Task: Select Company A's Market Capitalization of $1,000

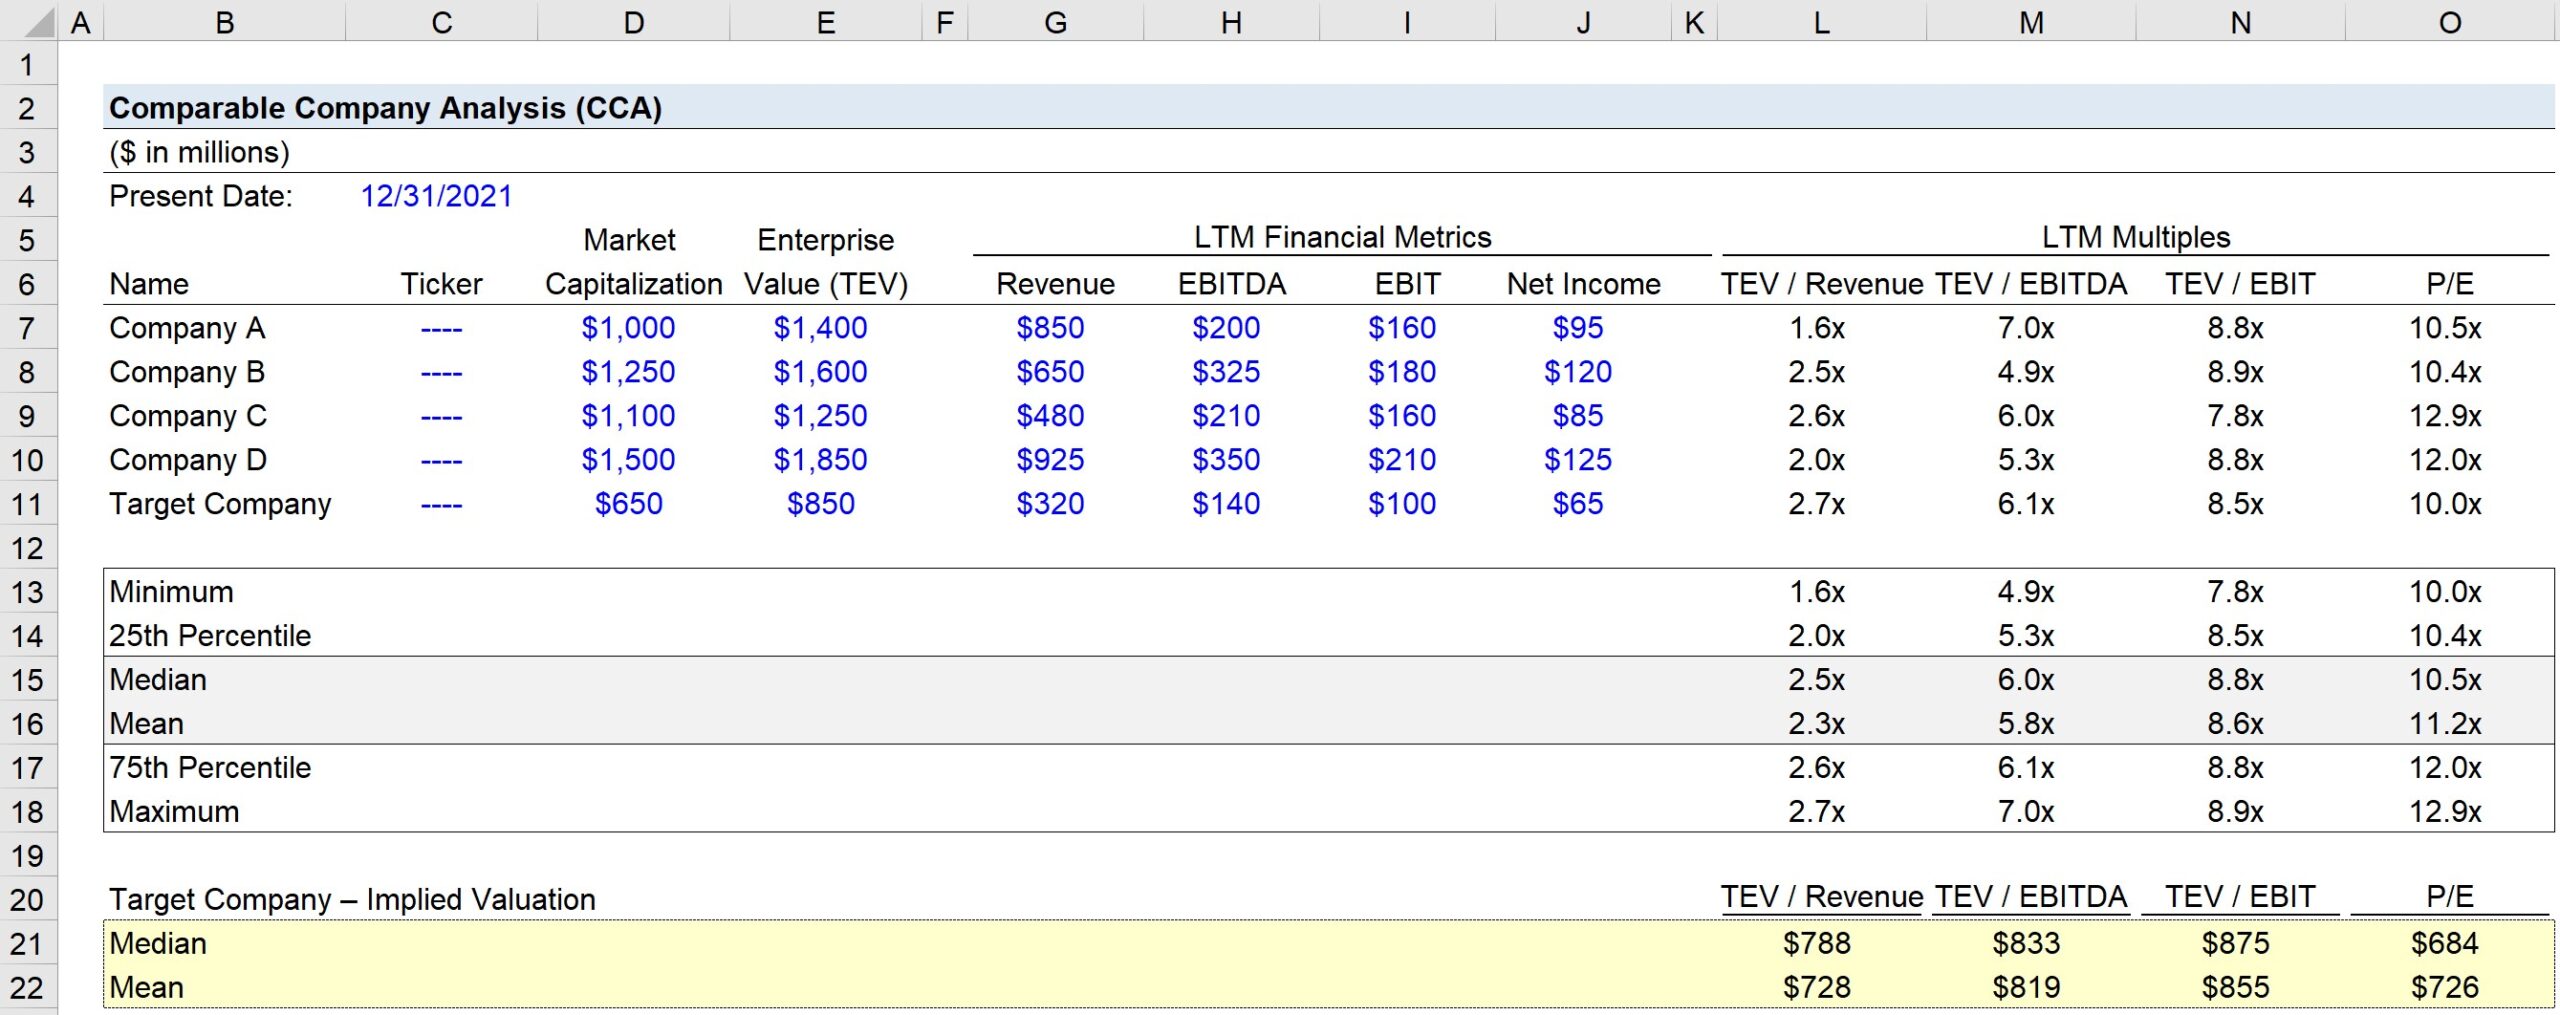Action: pyautogui.click(x=629, y=328)
